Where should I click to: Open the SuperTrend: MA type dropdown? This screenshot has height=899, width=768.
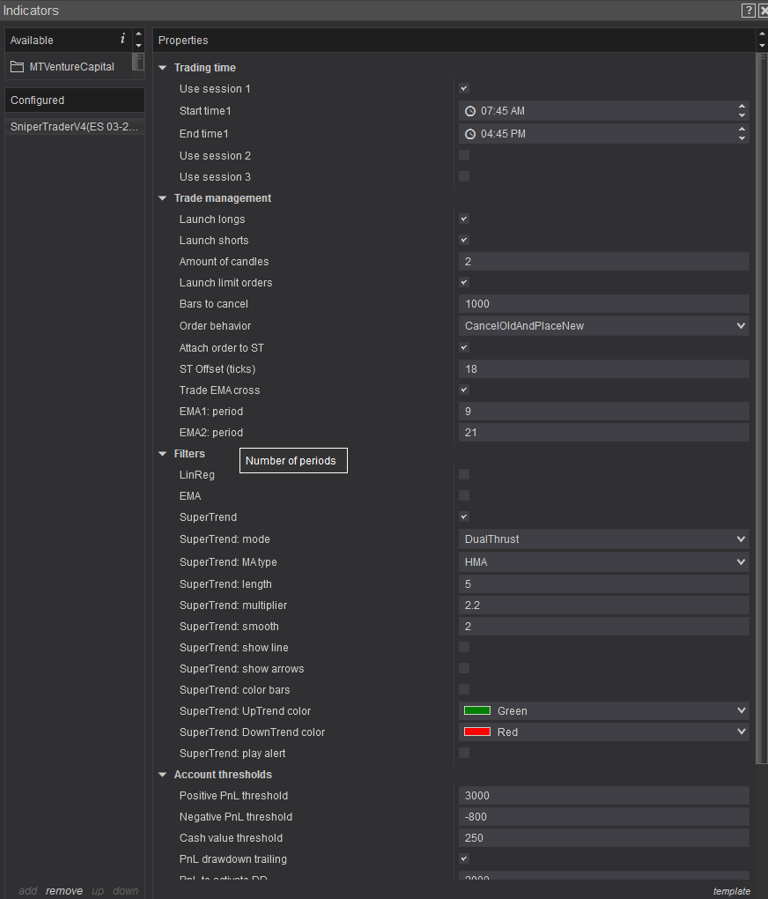[x=604, y=562]
